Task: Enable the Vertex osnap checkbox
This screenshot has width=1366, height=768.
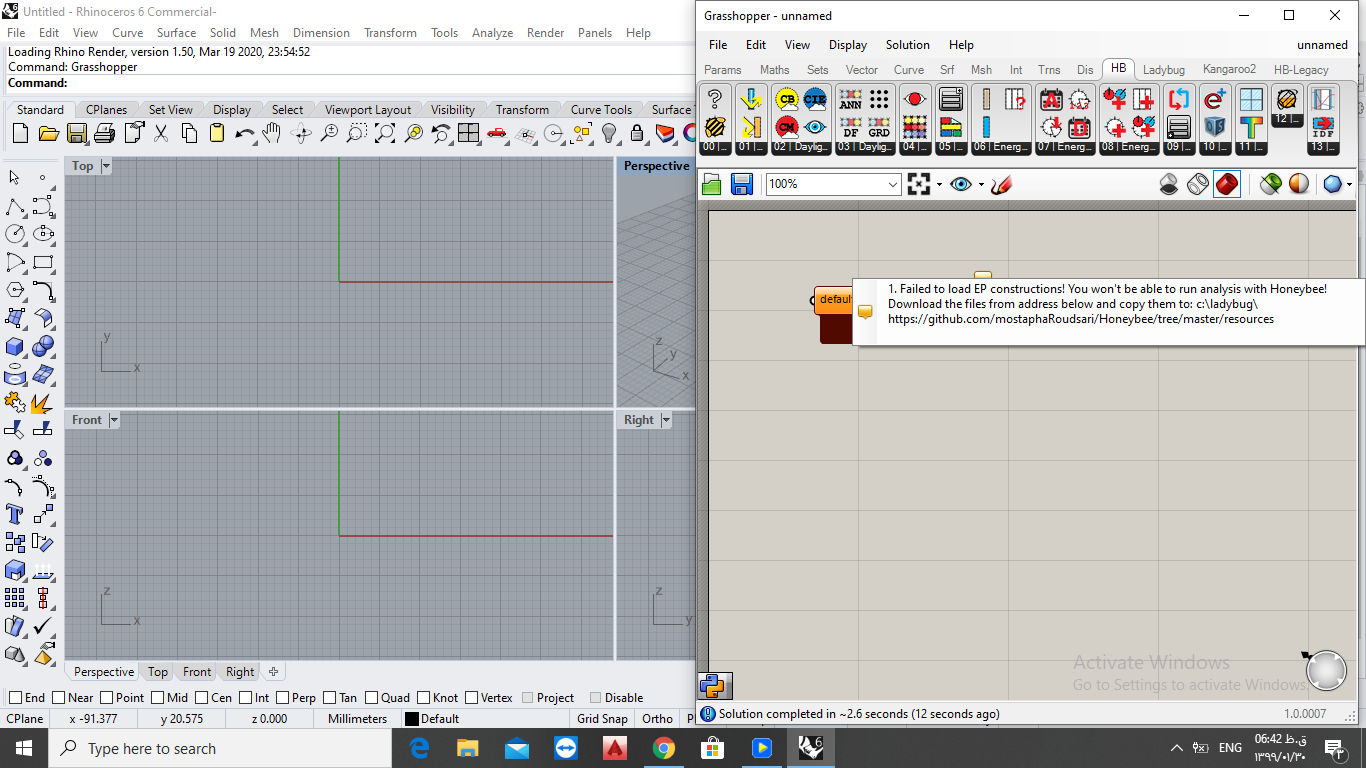Action: click(x=471, y=698)
